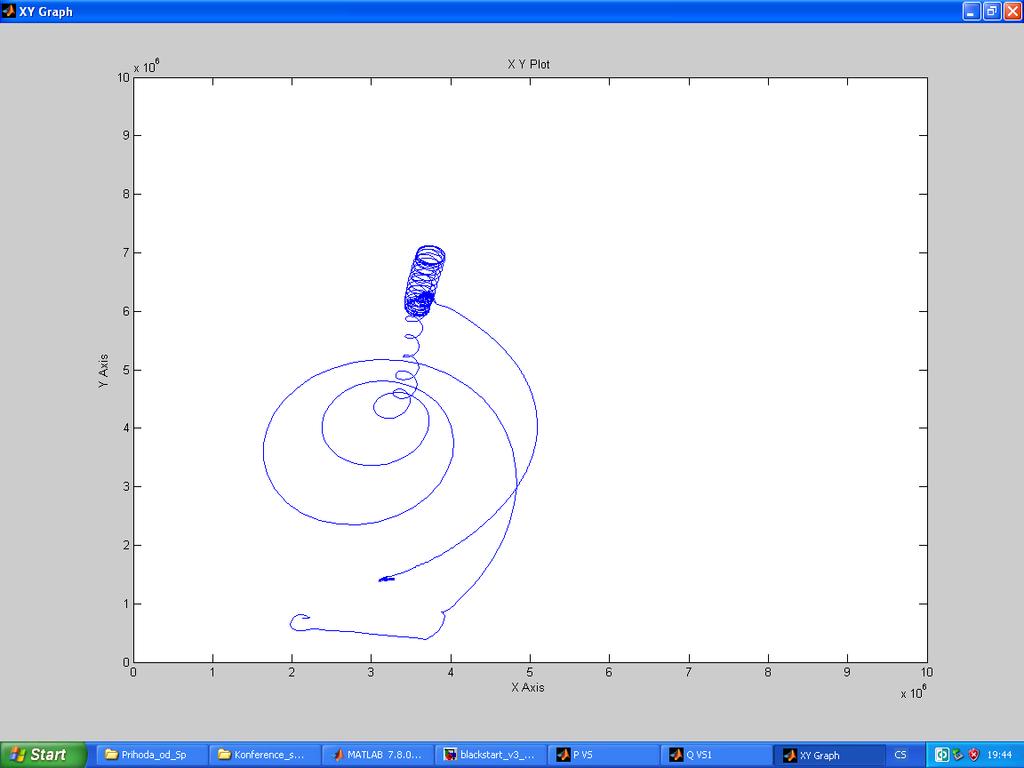The height and width of the screenshot is (768, 1024).
Task: Click the 'X Y Plot' title text
Action: coord(528,64)
